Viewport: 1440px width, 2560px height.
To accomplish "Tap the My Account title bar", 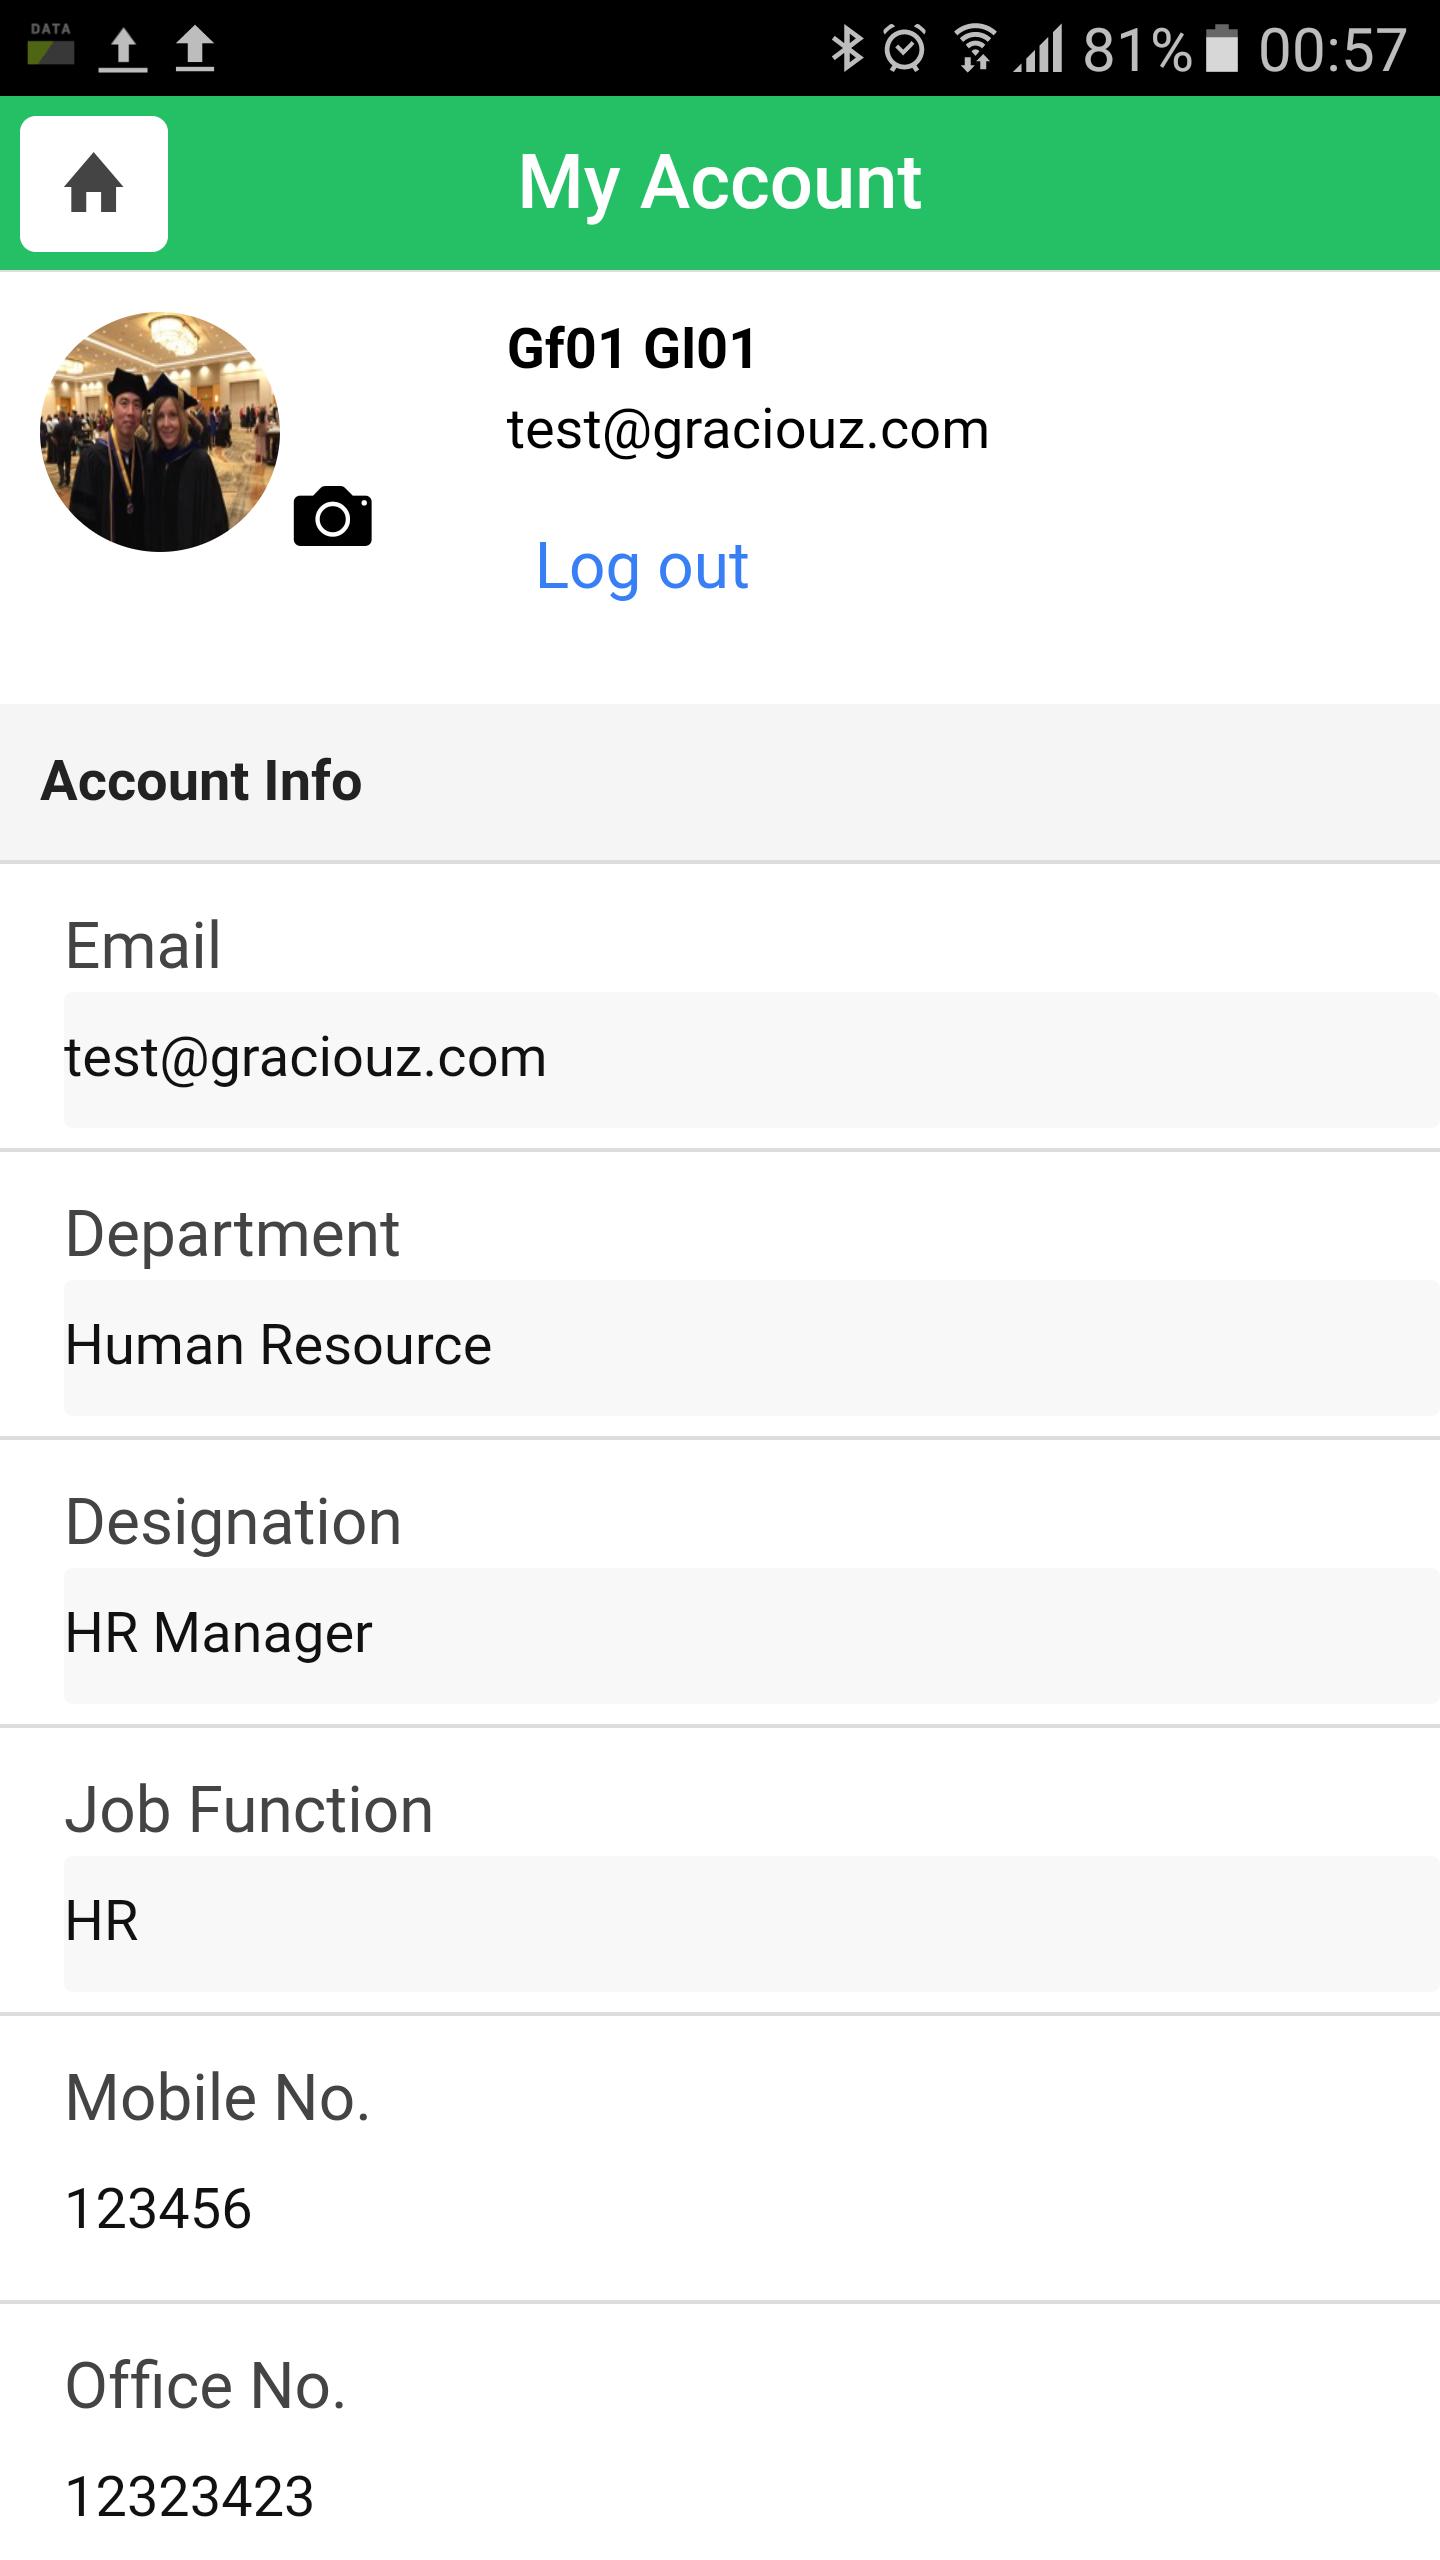I will [x=720, y=183].
